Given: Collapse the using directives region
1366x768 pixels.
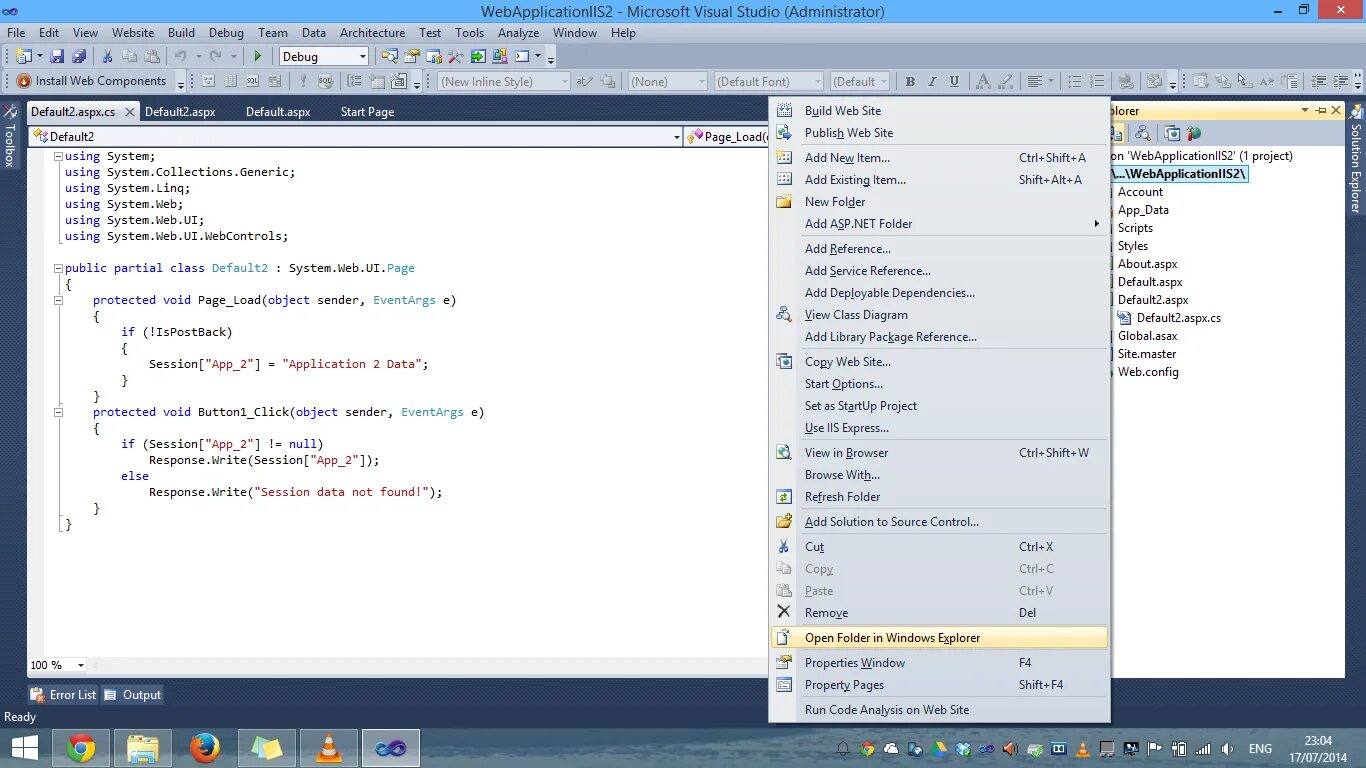Looking at the screenshot, I should (58, 156).
